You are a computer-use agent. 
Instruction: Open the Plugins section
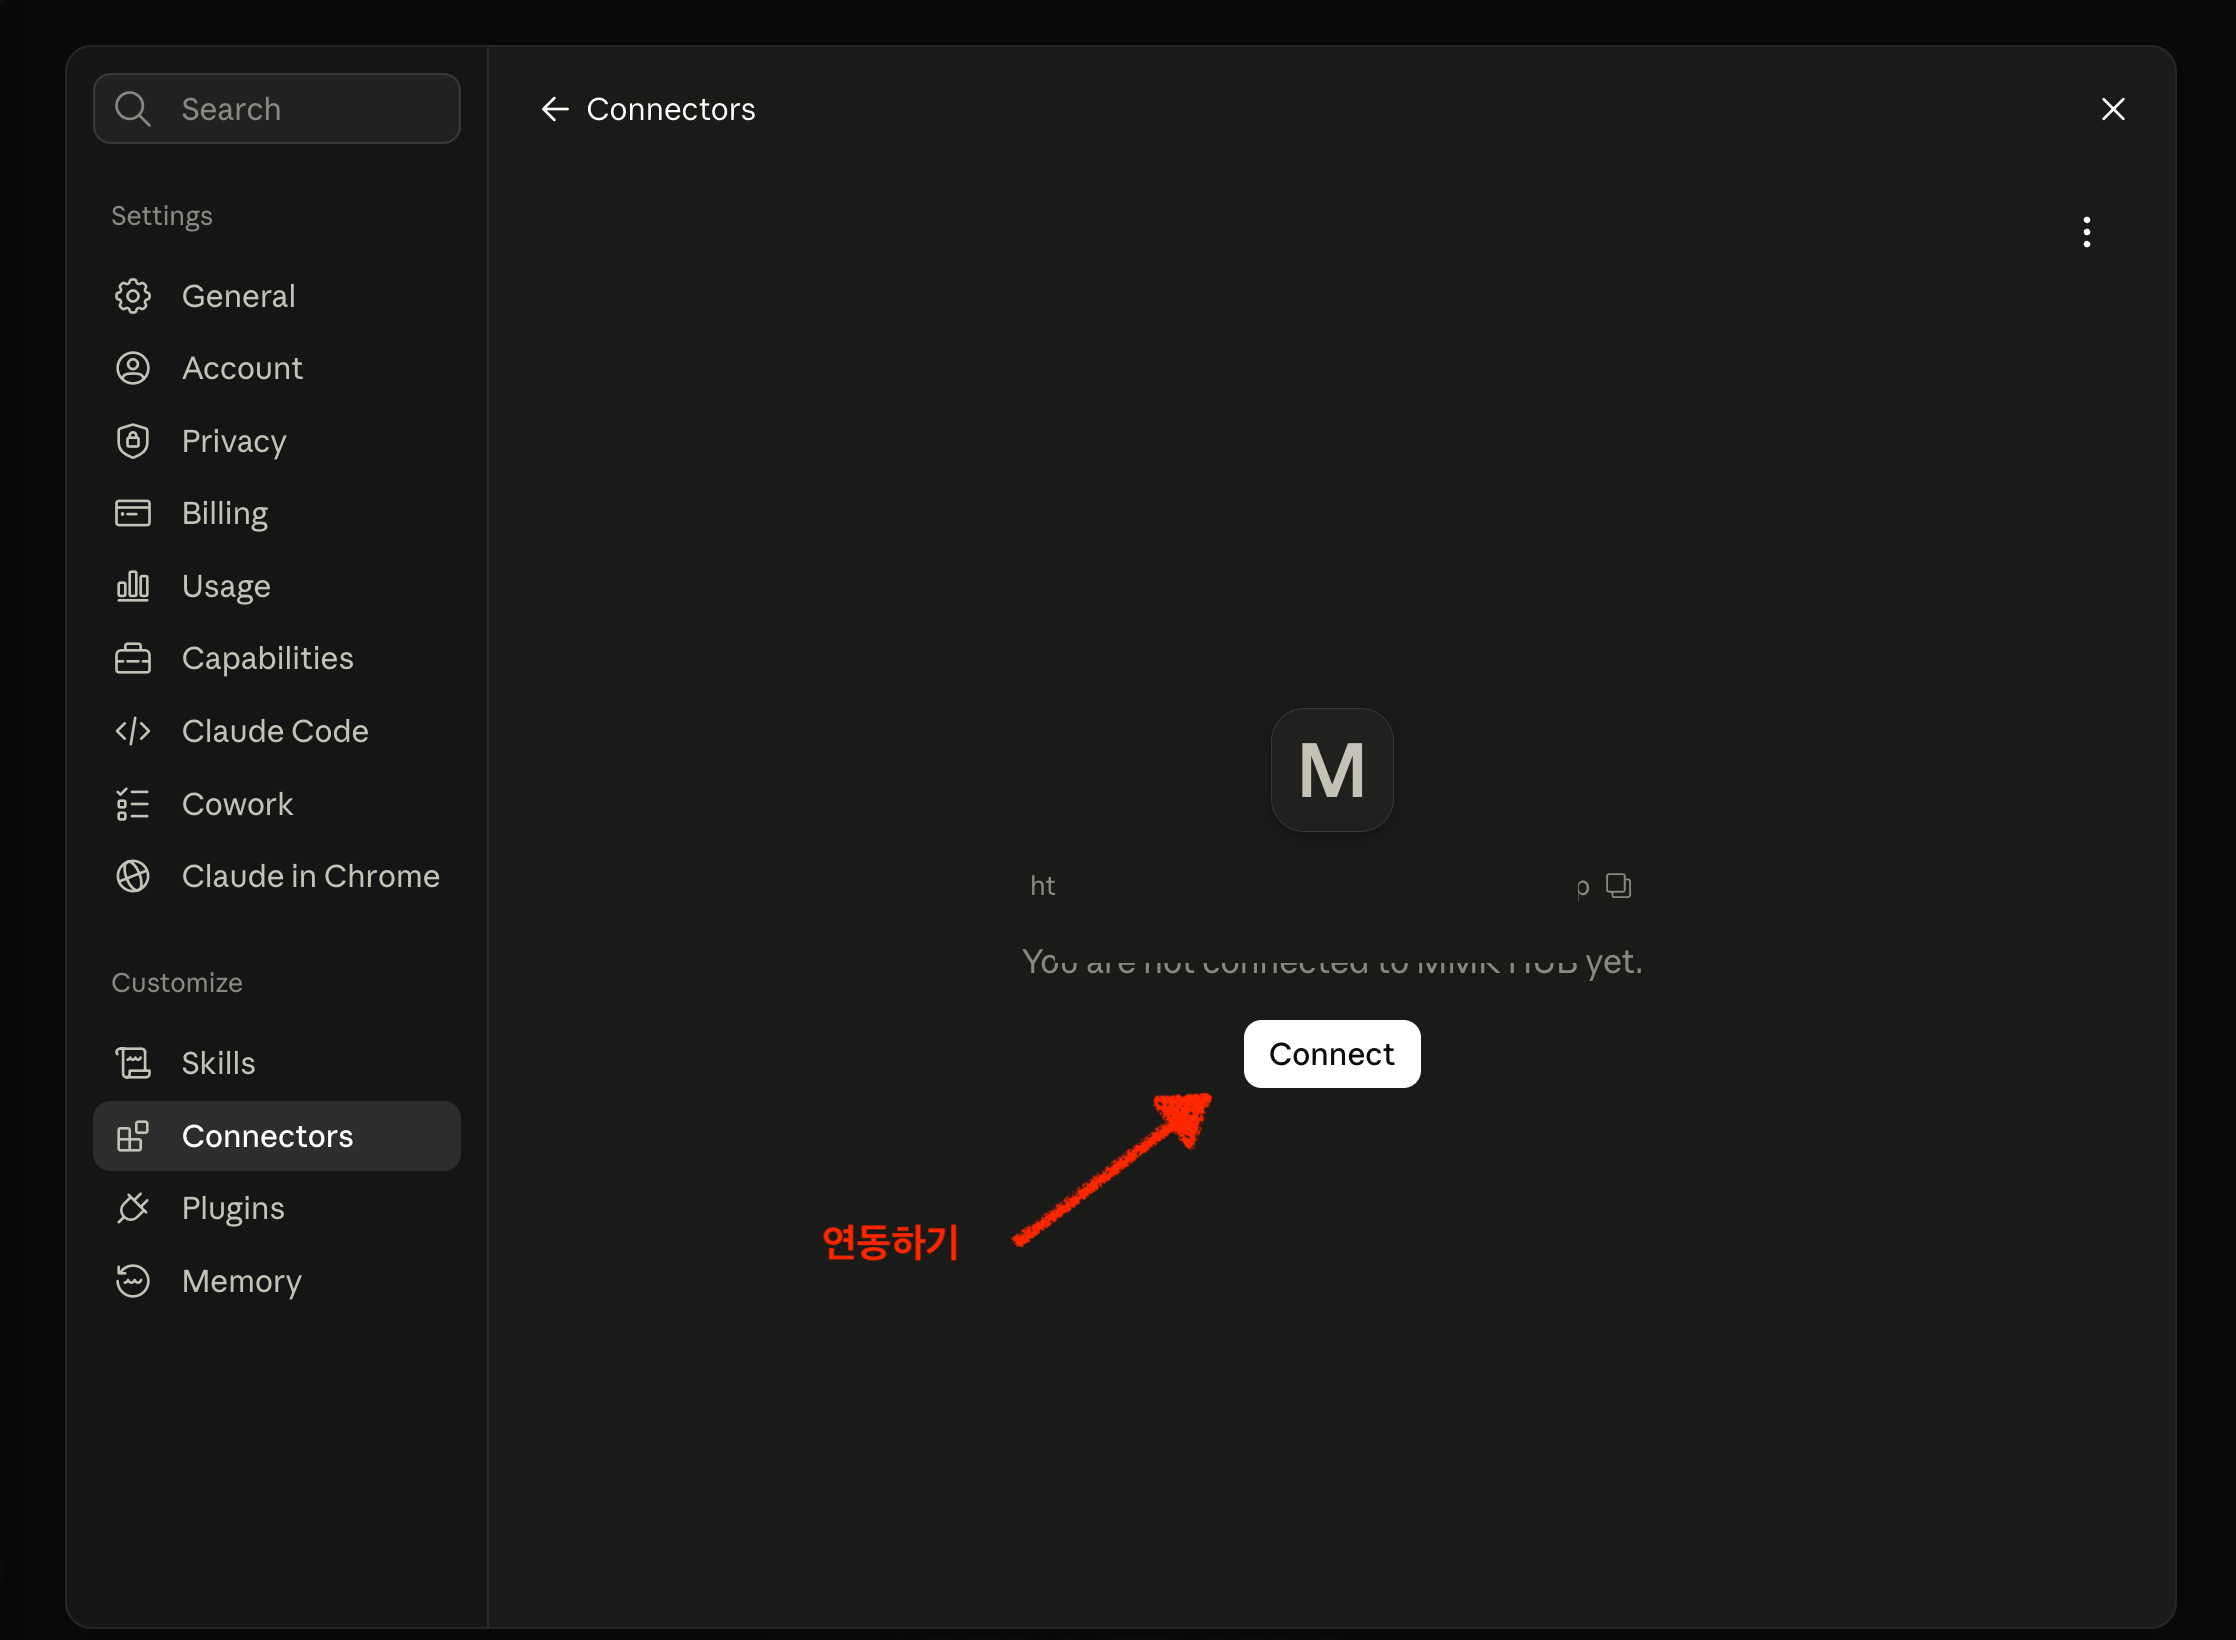[277, 1208]
